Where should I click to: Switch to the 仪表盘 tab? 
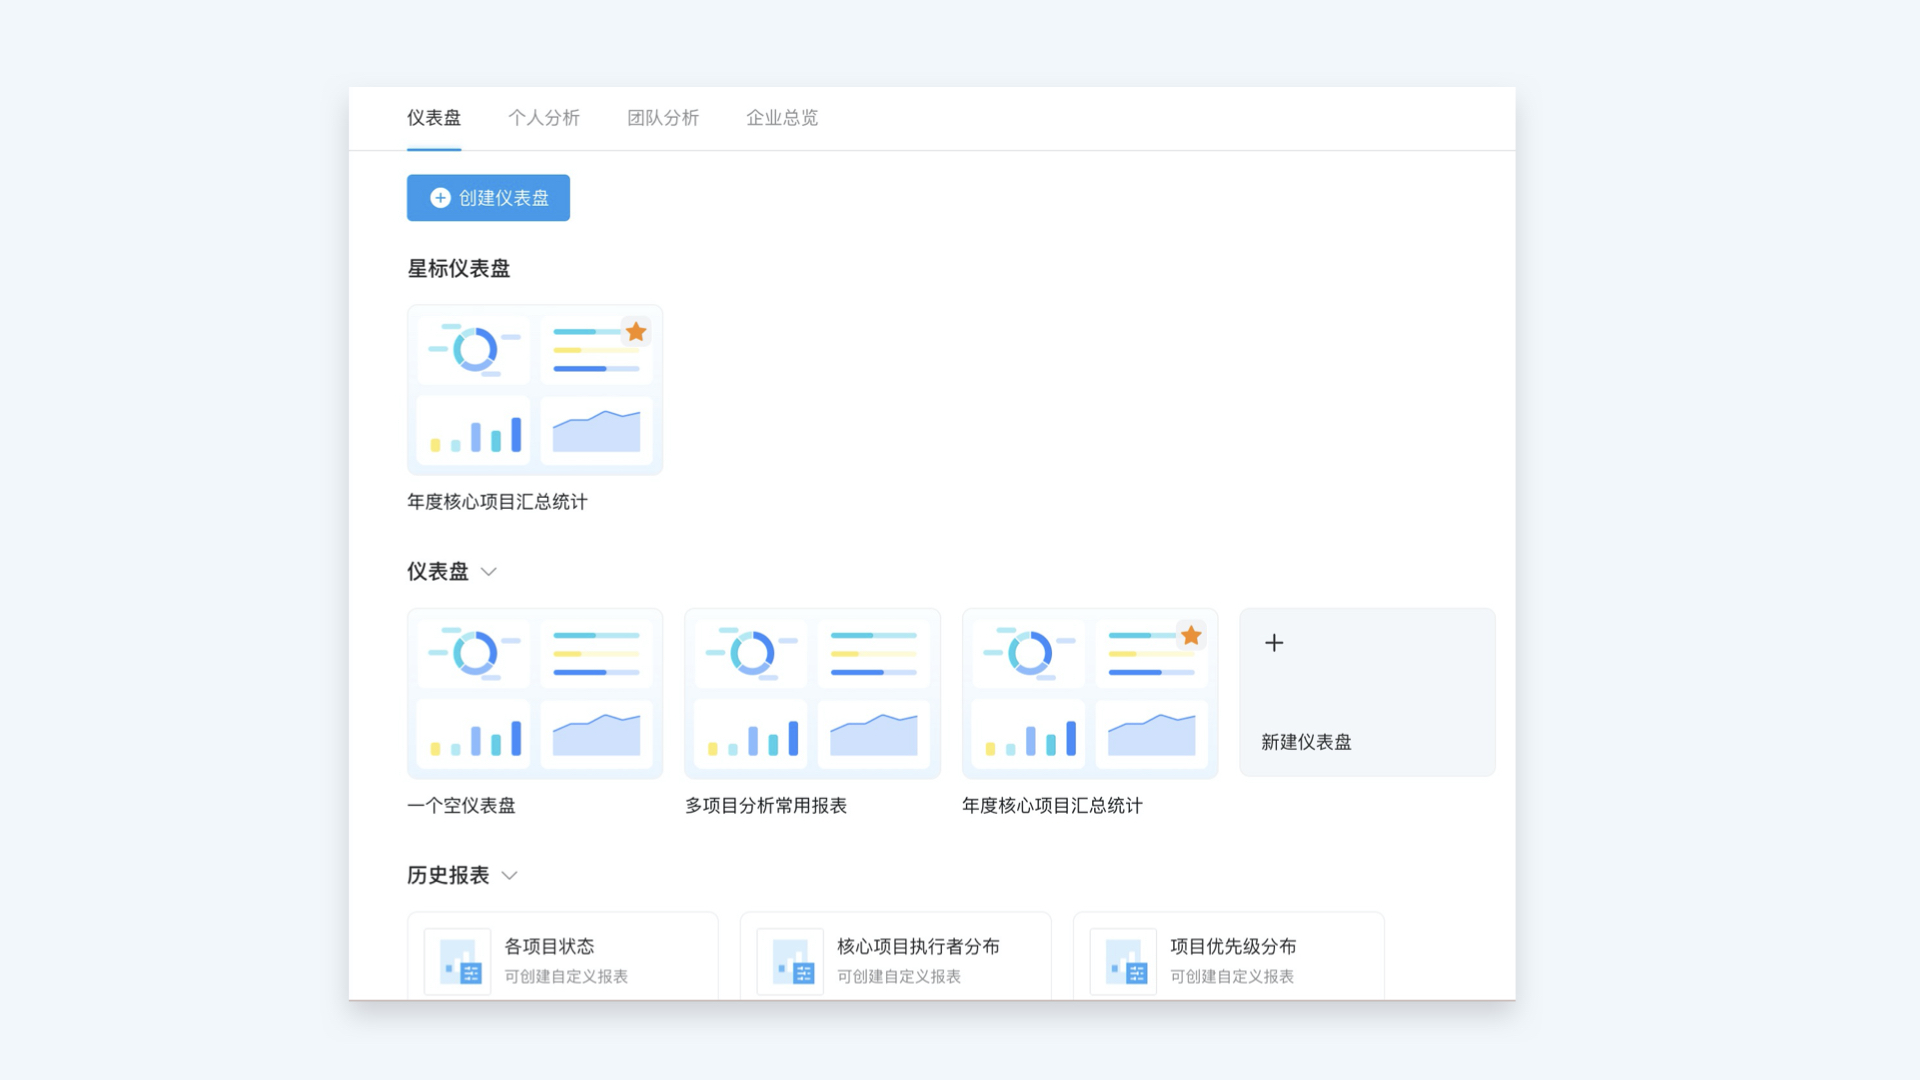(433, 118)
